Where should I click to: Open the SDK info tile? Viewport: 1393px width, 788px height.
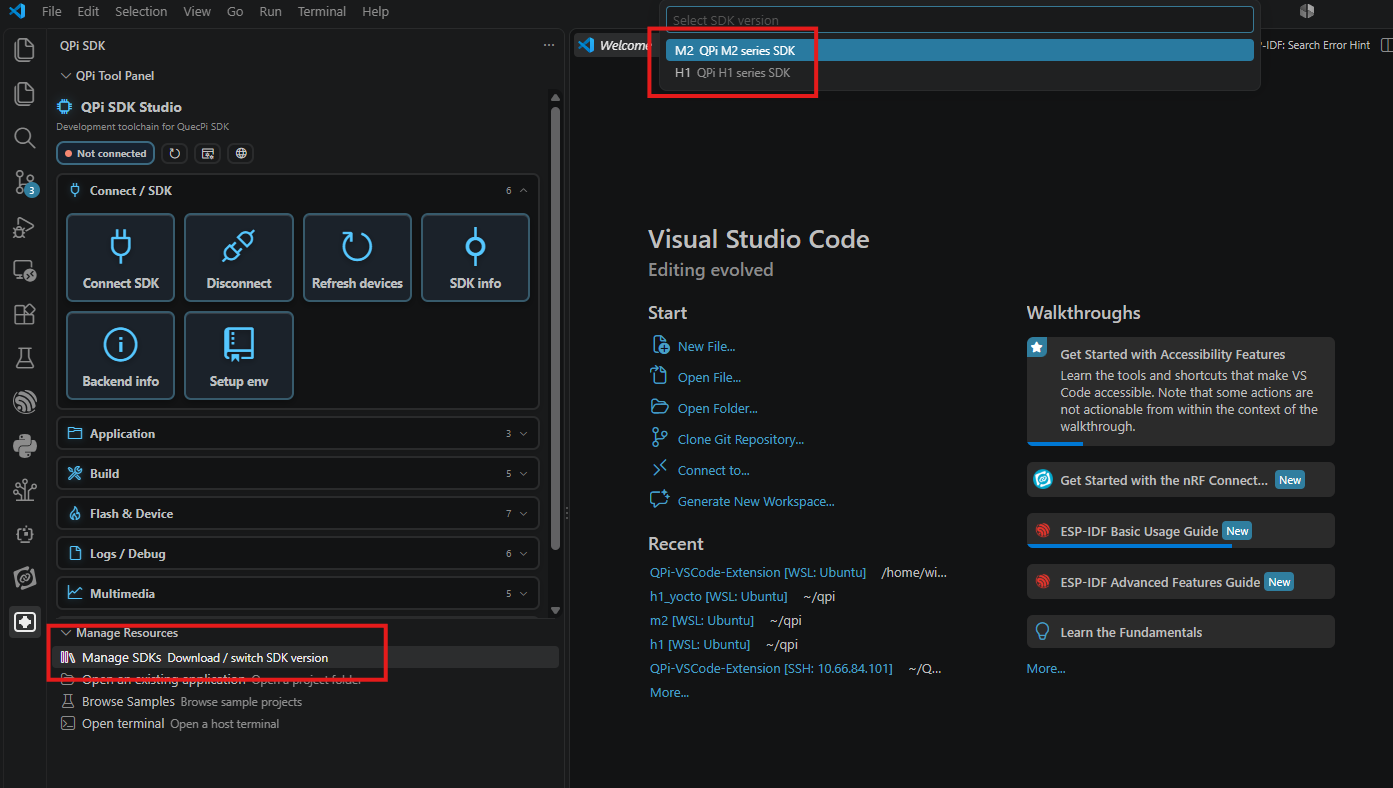pos(475,257)
